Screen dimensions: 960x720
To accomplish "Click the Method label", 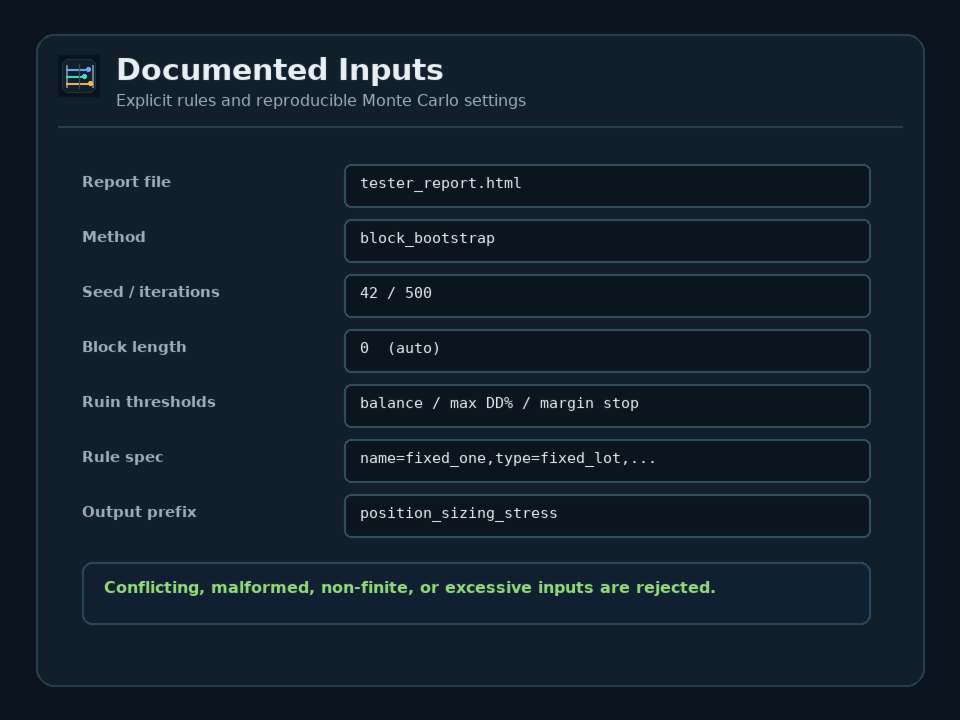I will (114, 237).
